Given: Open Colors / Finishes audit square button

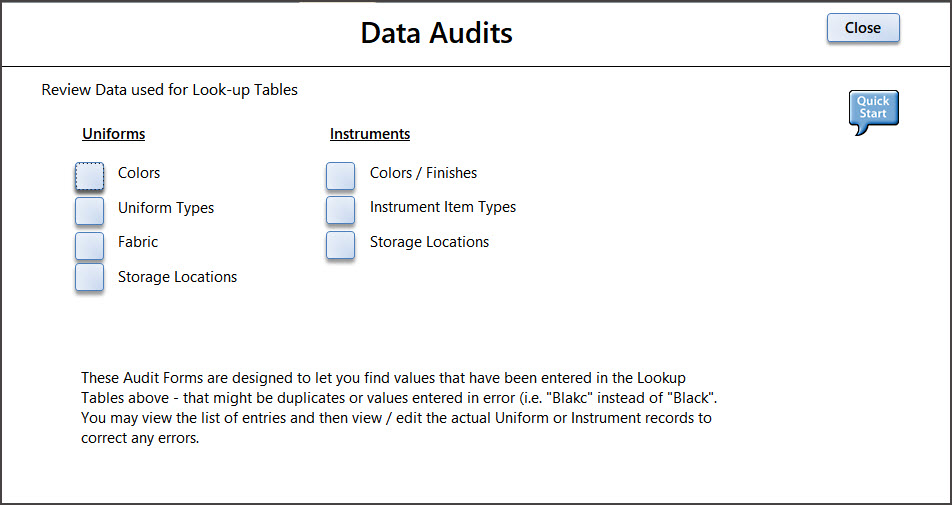Looking at the screenshot, I should [x=341, y=175].
